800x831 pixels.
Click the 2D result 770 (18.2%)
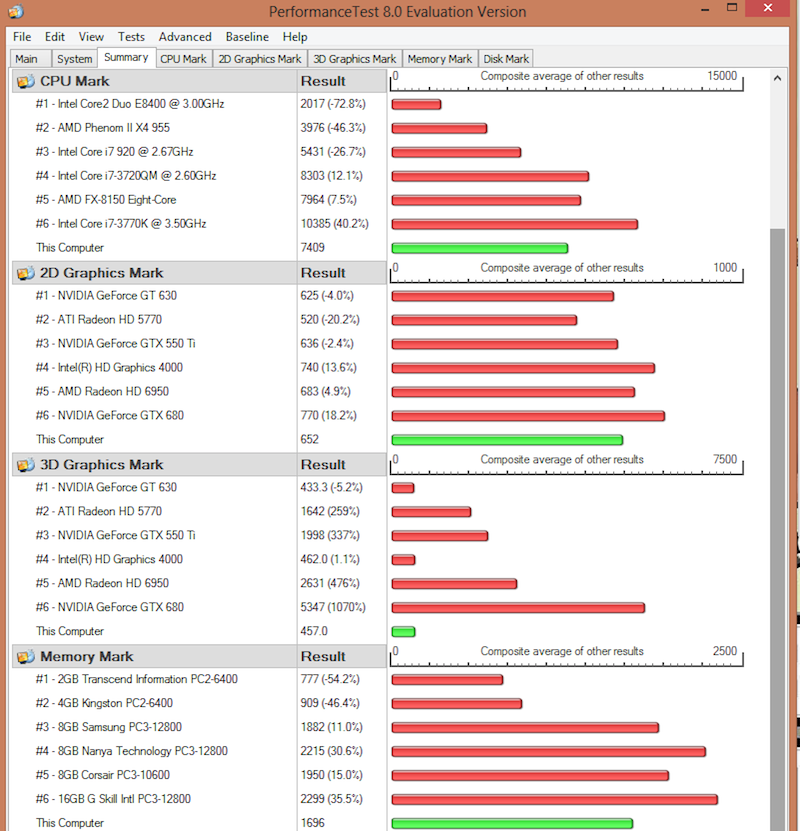pyautogui.click(x=328, y=416)
